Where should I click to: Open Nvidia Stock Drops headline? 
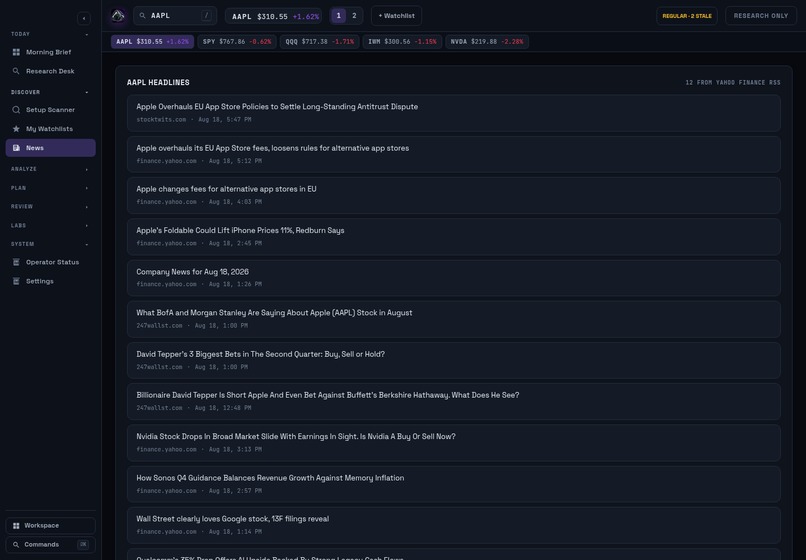tap(453, 443)
